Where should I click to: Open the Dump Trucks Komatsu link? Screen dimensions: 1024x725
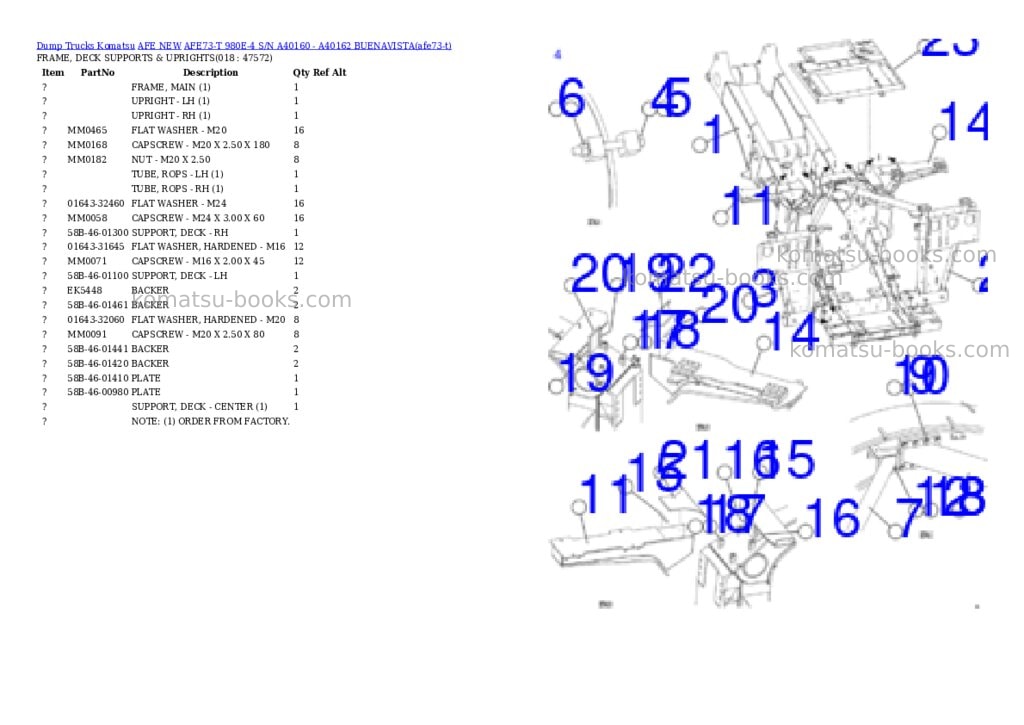tap(86, 46)
